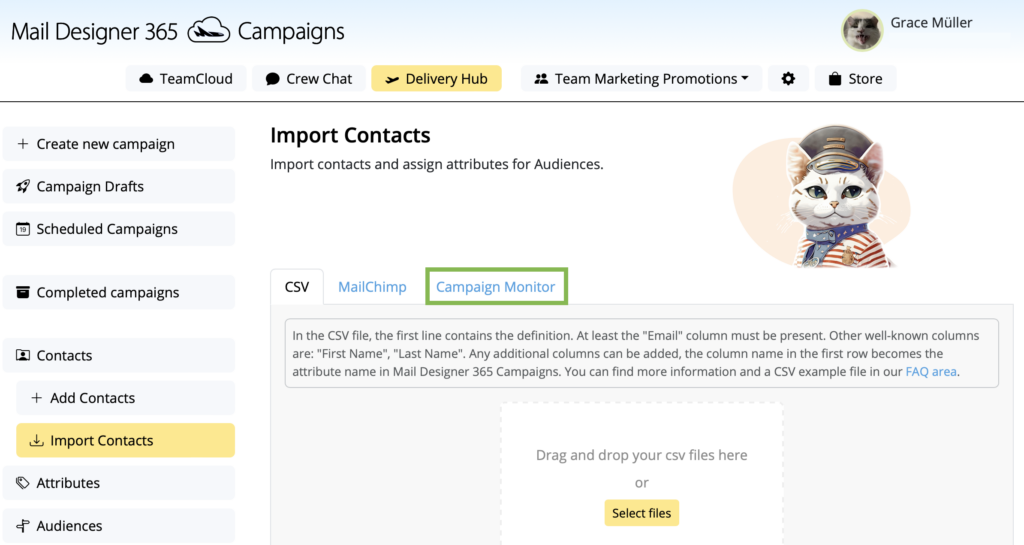Click the signpost icon beside Audiences
The height and width of the screenshot is (545, 1024).
(x=23, y=525)
